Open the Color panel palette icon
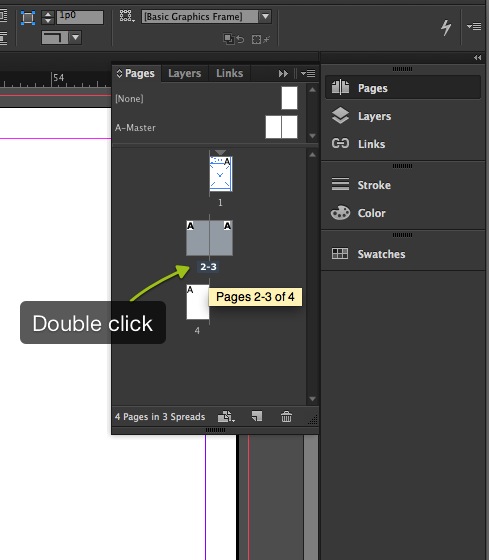 pyautogui.click(x=340, y=213)
